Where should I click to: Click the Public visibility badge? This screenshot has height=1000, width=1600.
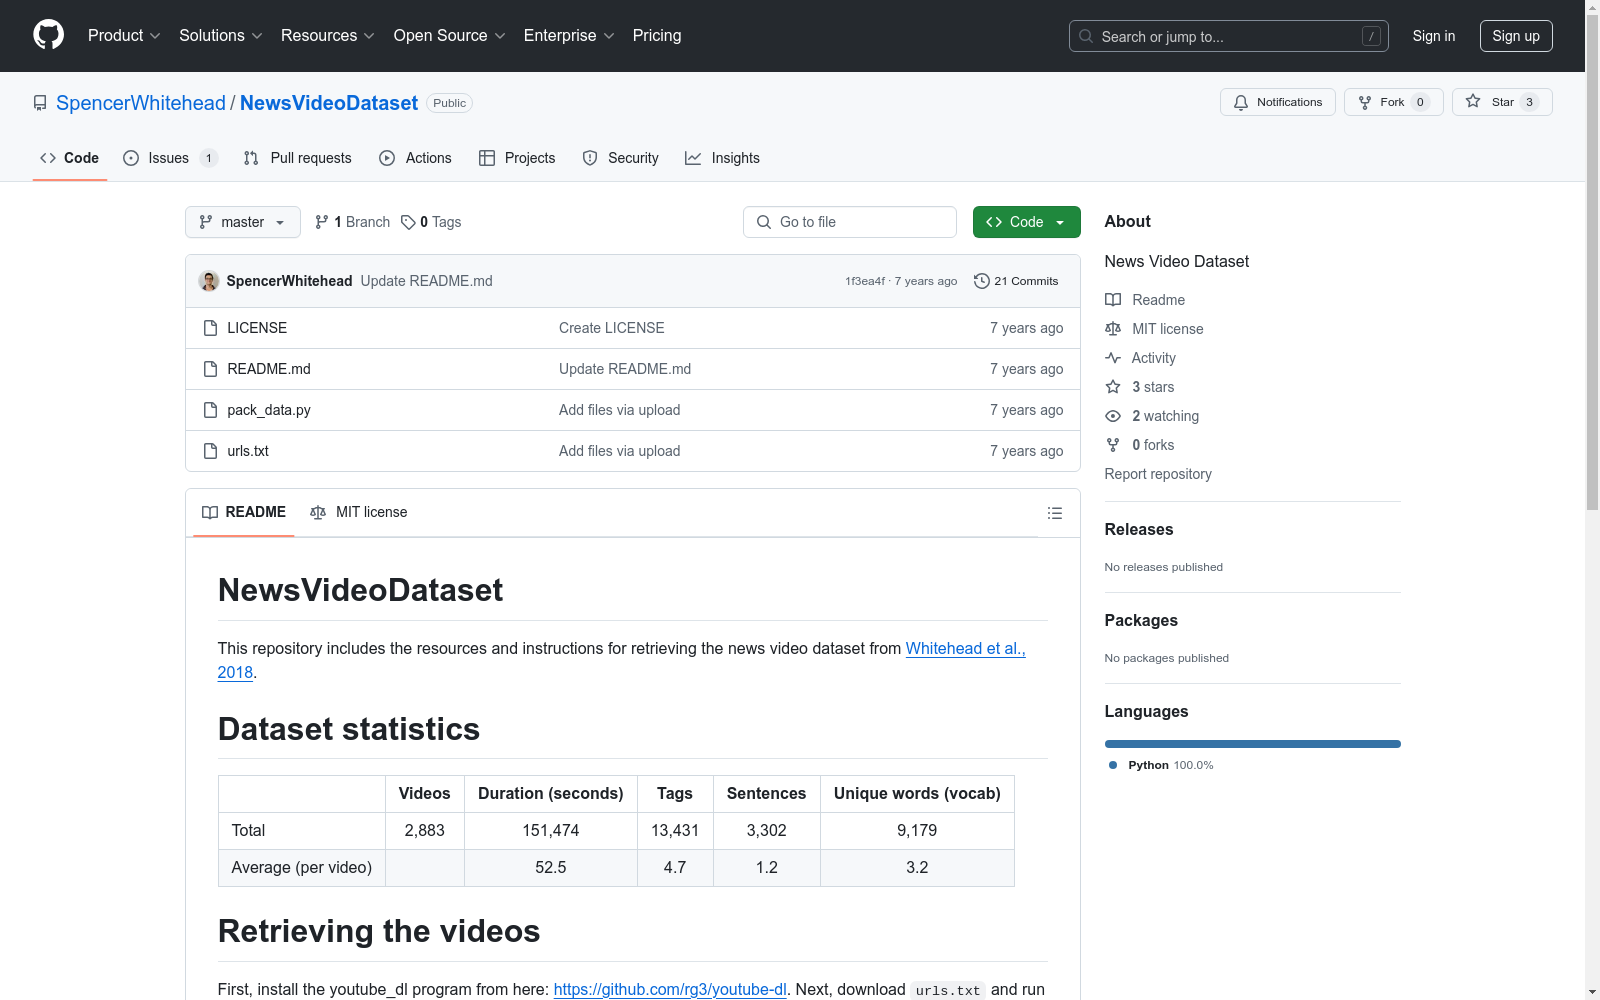point(450,103)
